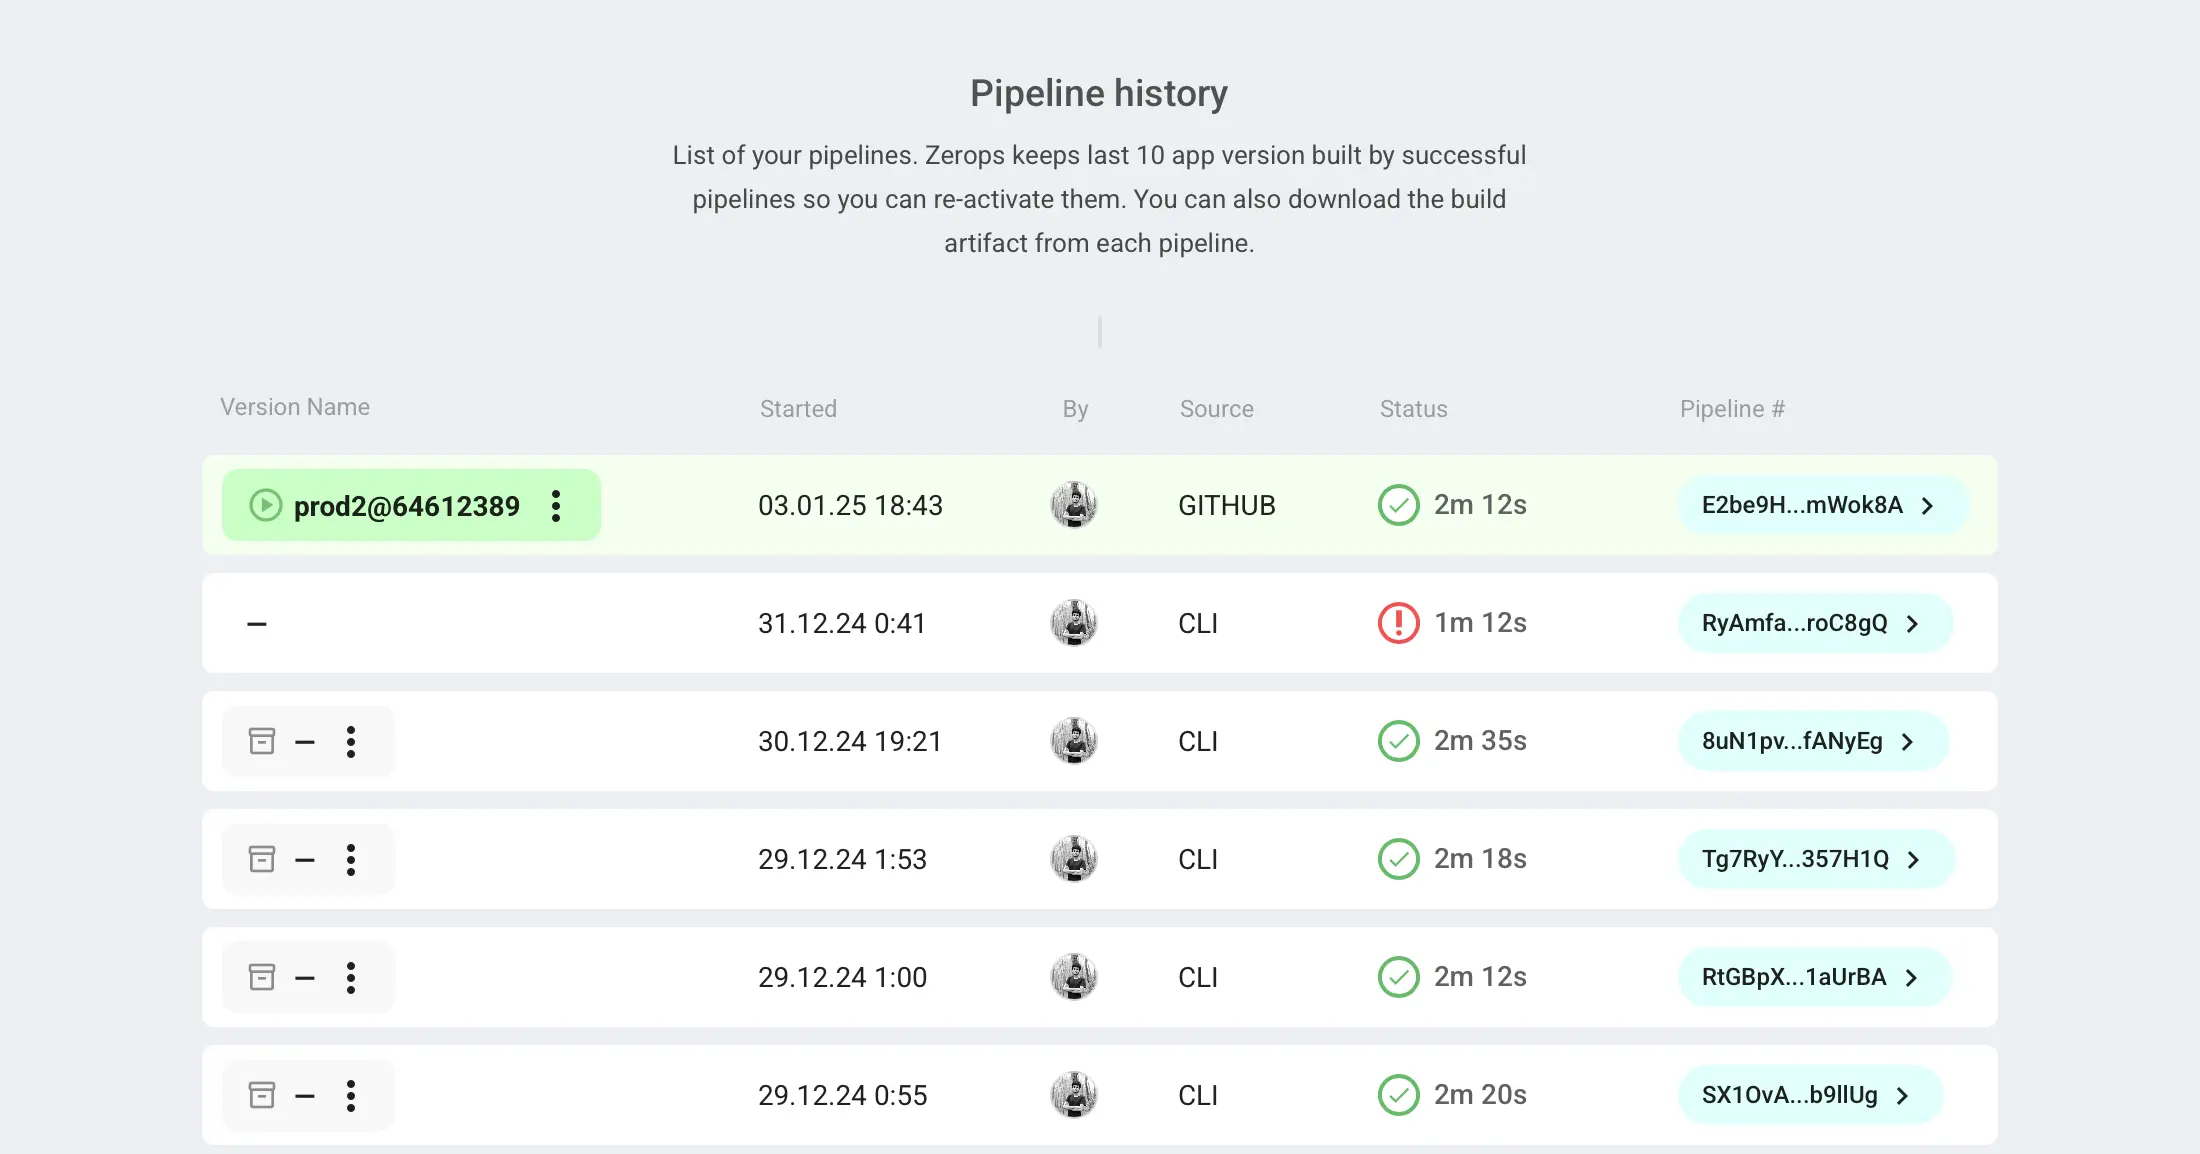Click the user avatar in the 30.12.24 19:21 row
The width and height of the screenshot is (2200, 1154).
(x=1074, y=741)
